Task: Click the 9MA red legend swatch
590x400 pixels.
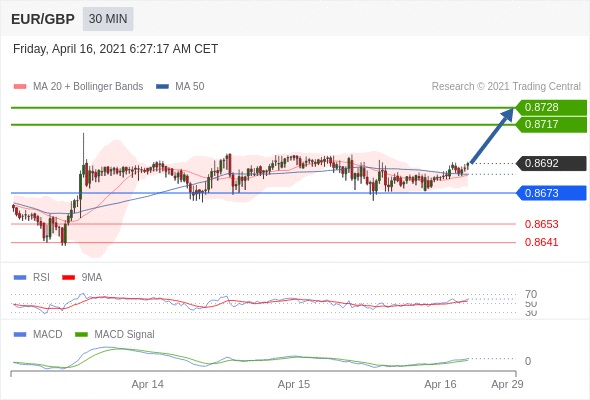Action: click(68, 278)
